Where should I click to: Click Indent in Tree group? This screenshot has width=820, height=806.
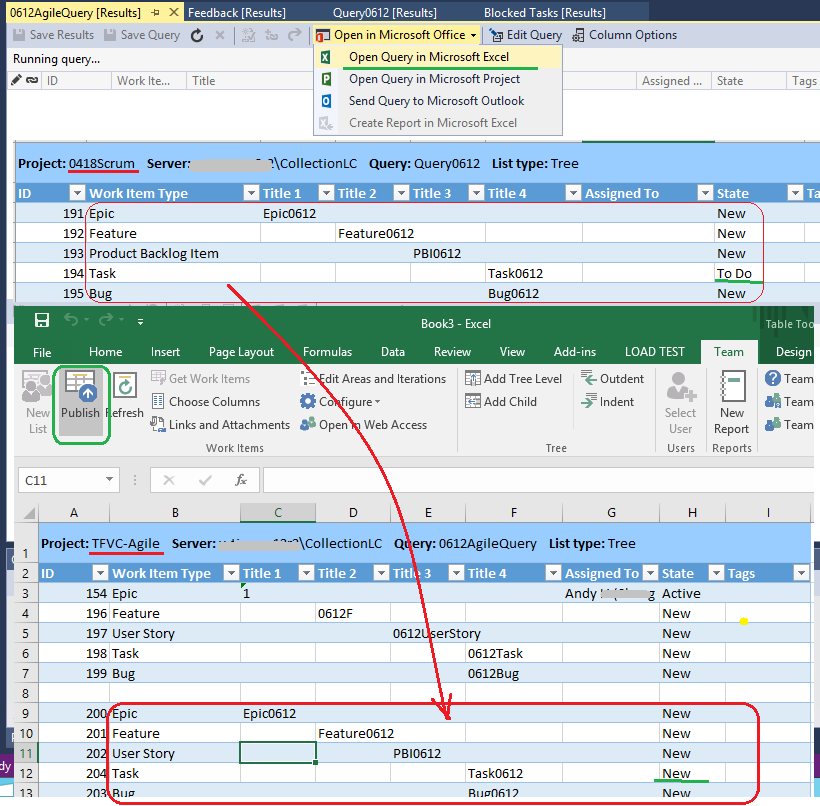click(x=607, y=402)
